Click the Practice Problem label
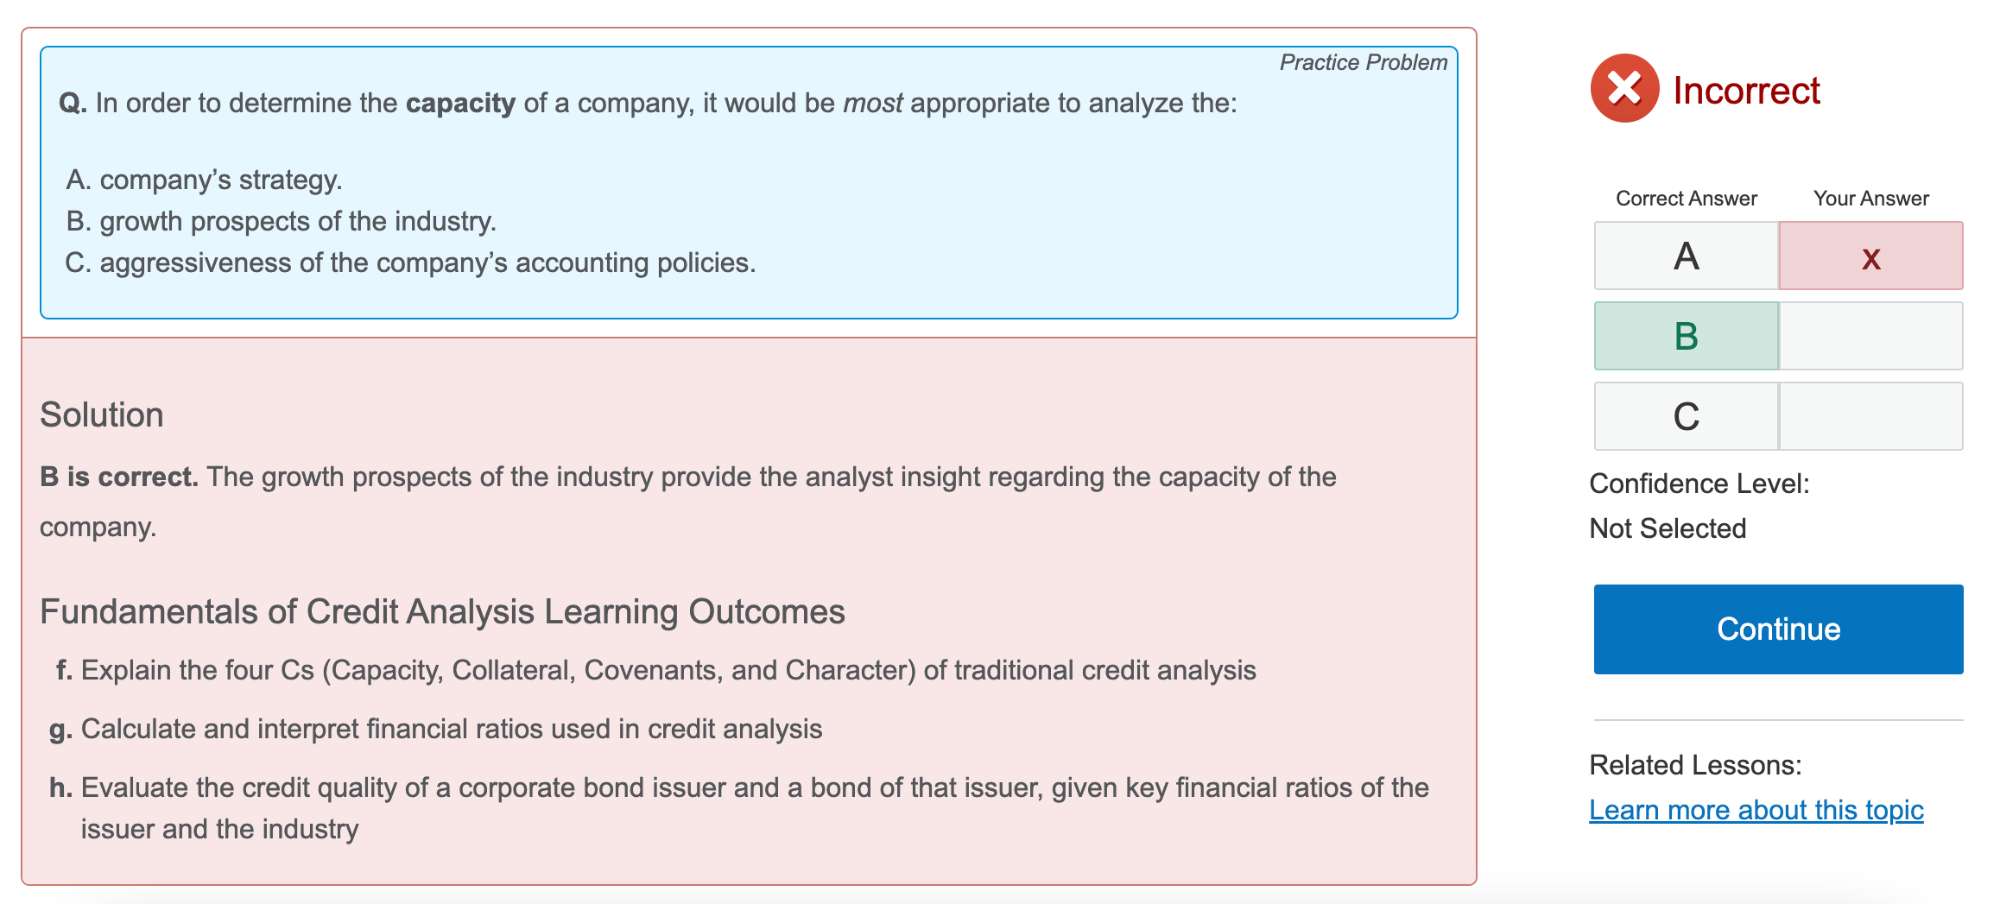Screen dimensions: 2000x904 pyautogui.click(x=1363, y=63)
